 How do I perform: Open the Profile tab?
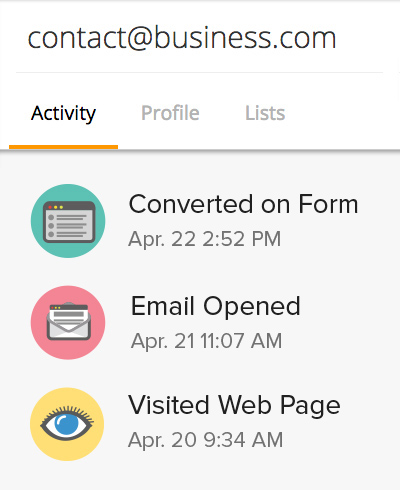coord(170,113)
